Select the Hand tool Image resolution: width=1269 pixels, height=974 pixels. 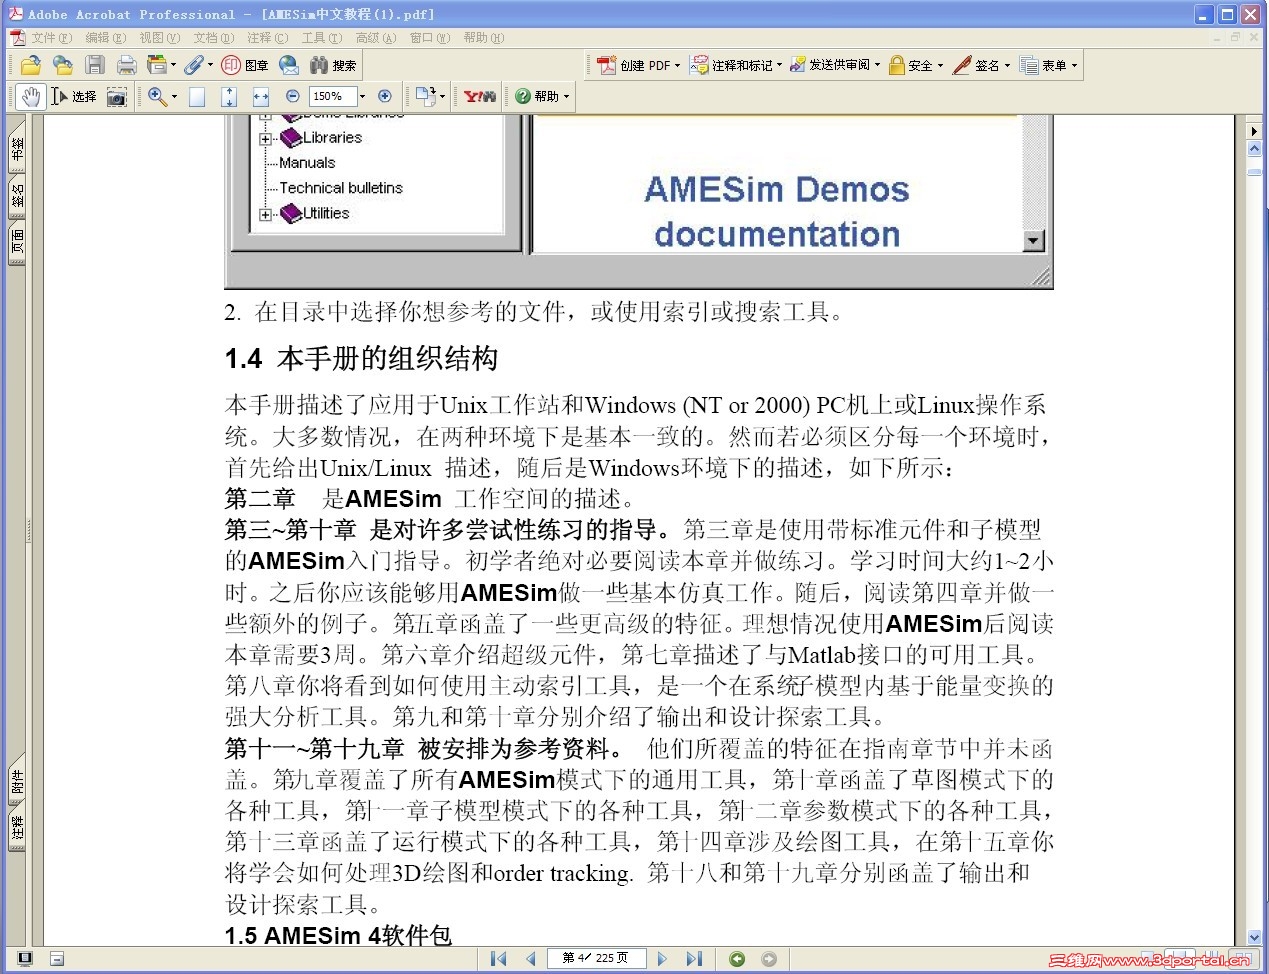31,96
